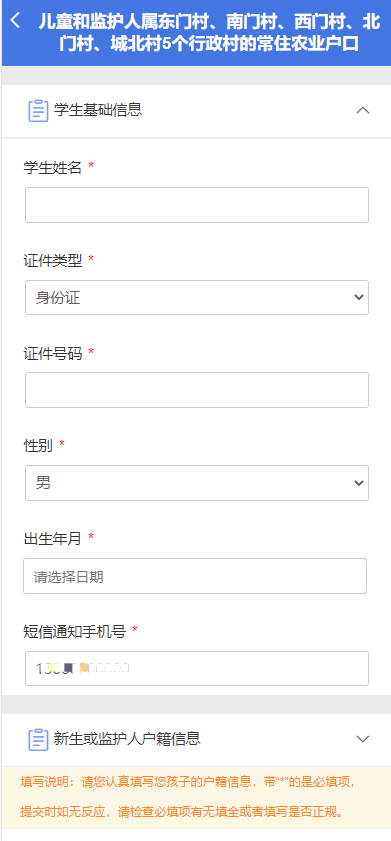
Task: Collapse the 学生基础信息 section chevron
Action: 363,110
